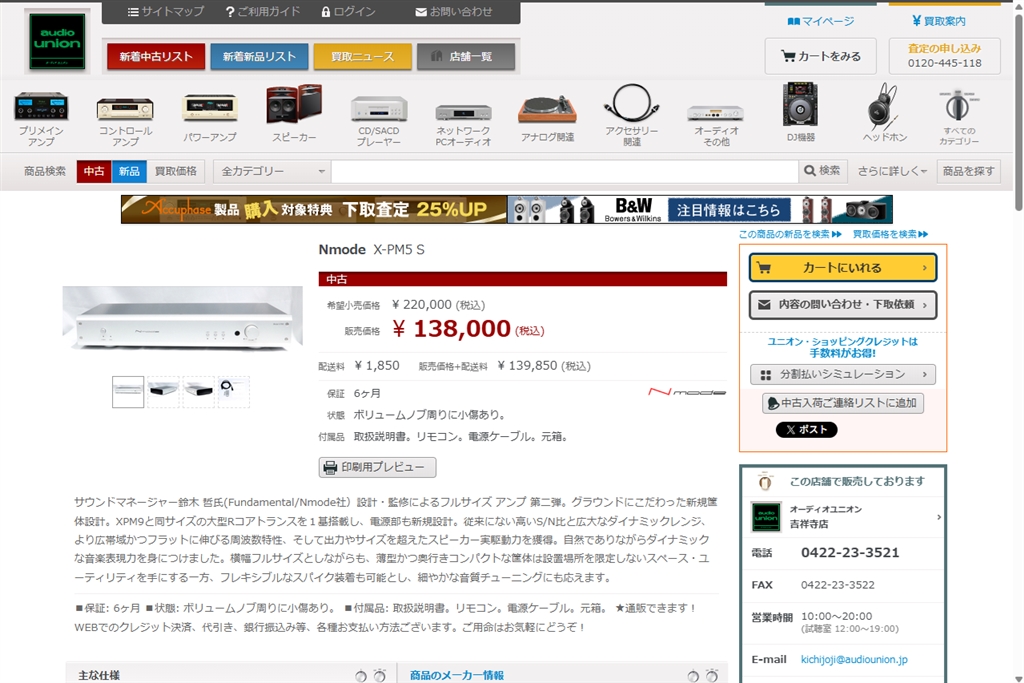Screen dimensions: 1024x683
Task: Open ログイン in the top bar
Action: [x=348, y=12]
